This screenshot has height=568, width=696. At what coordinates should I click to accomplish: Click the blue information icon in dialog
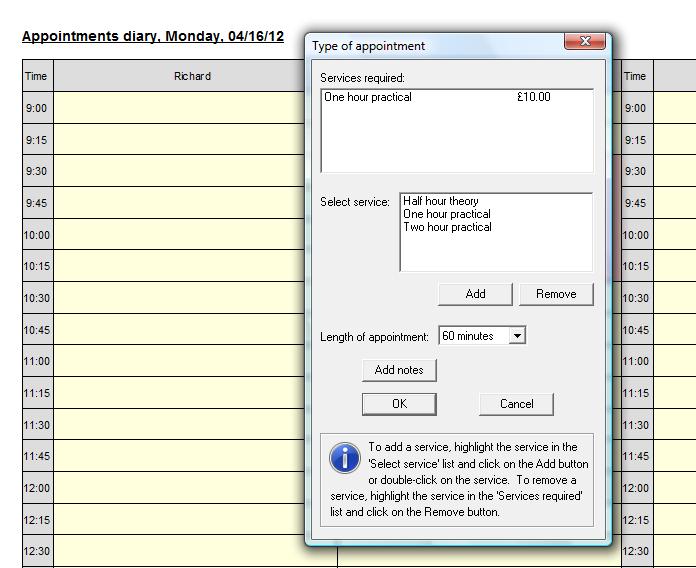point(345,458)
